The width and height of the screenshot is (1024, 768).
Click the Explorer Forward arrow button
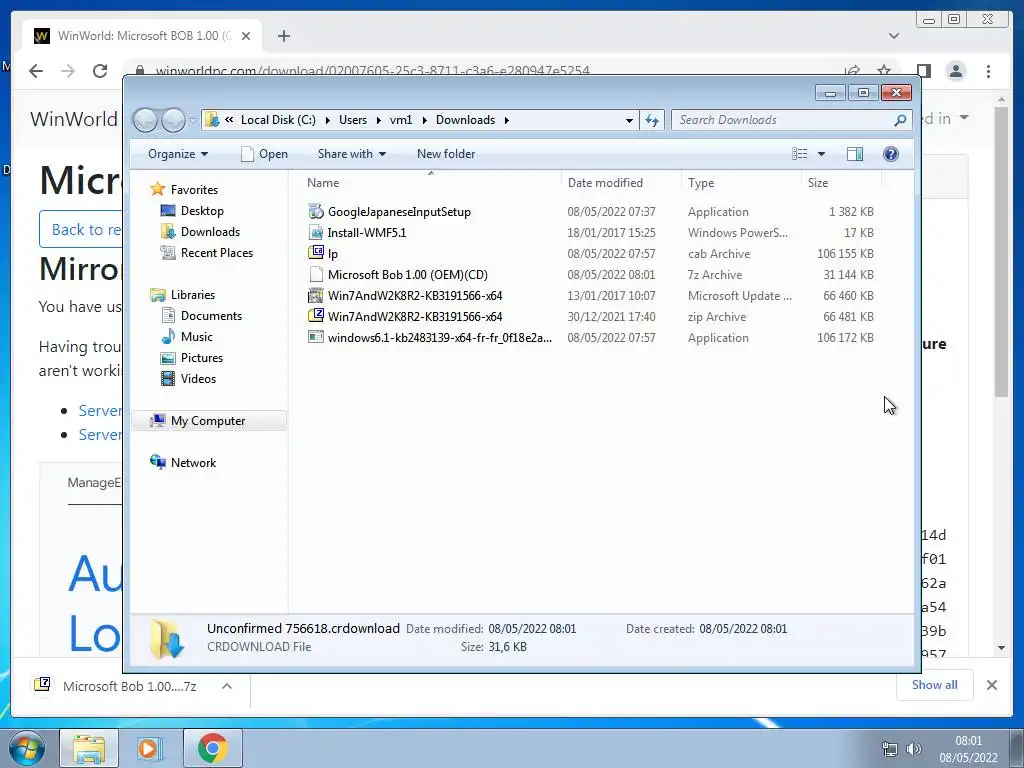pyautogui.click(x=173, y=120)
